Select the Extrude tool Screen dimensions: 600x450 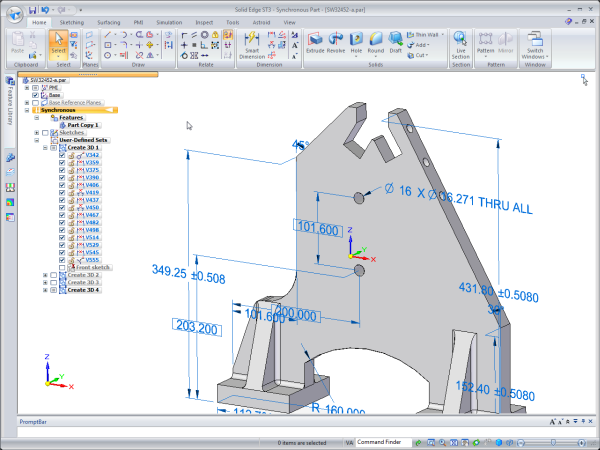pos(314,41)
